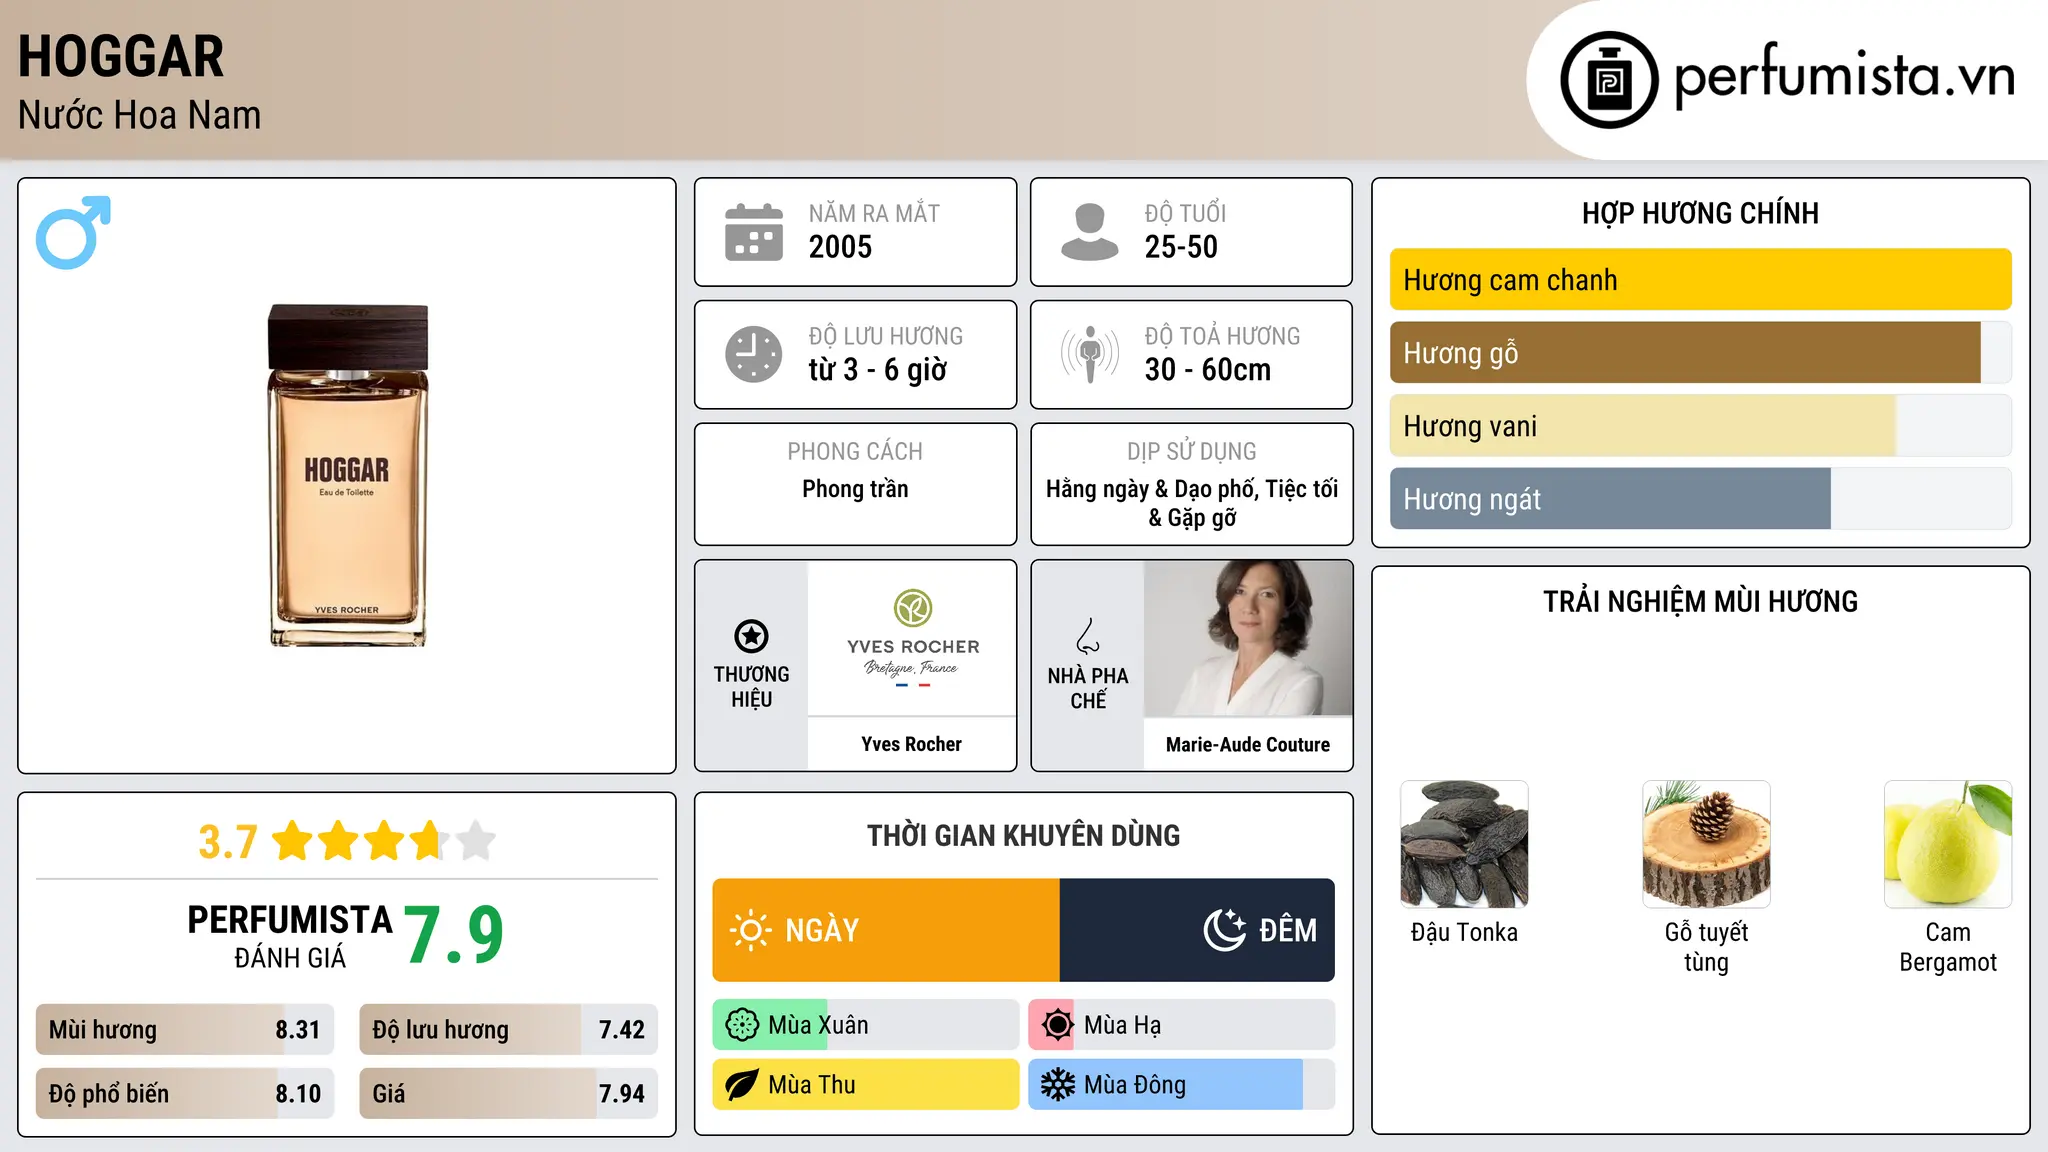
Task: Select the NGÀY daytime segment
Action: [x=886, y=930]
